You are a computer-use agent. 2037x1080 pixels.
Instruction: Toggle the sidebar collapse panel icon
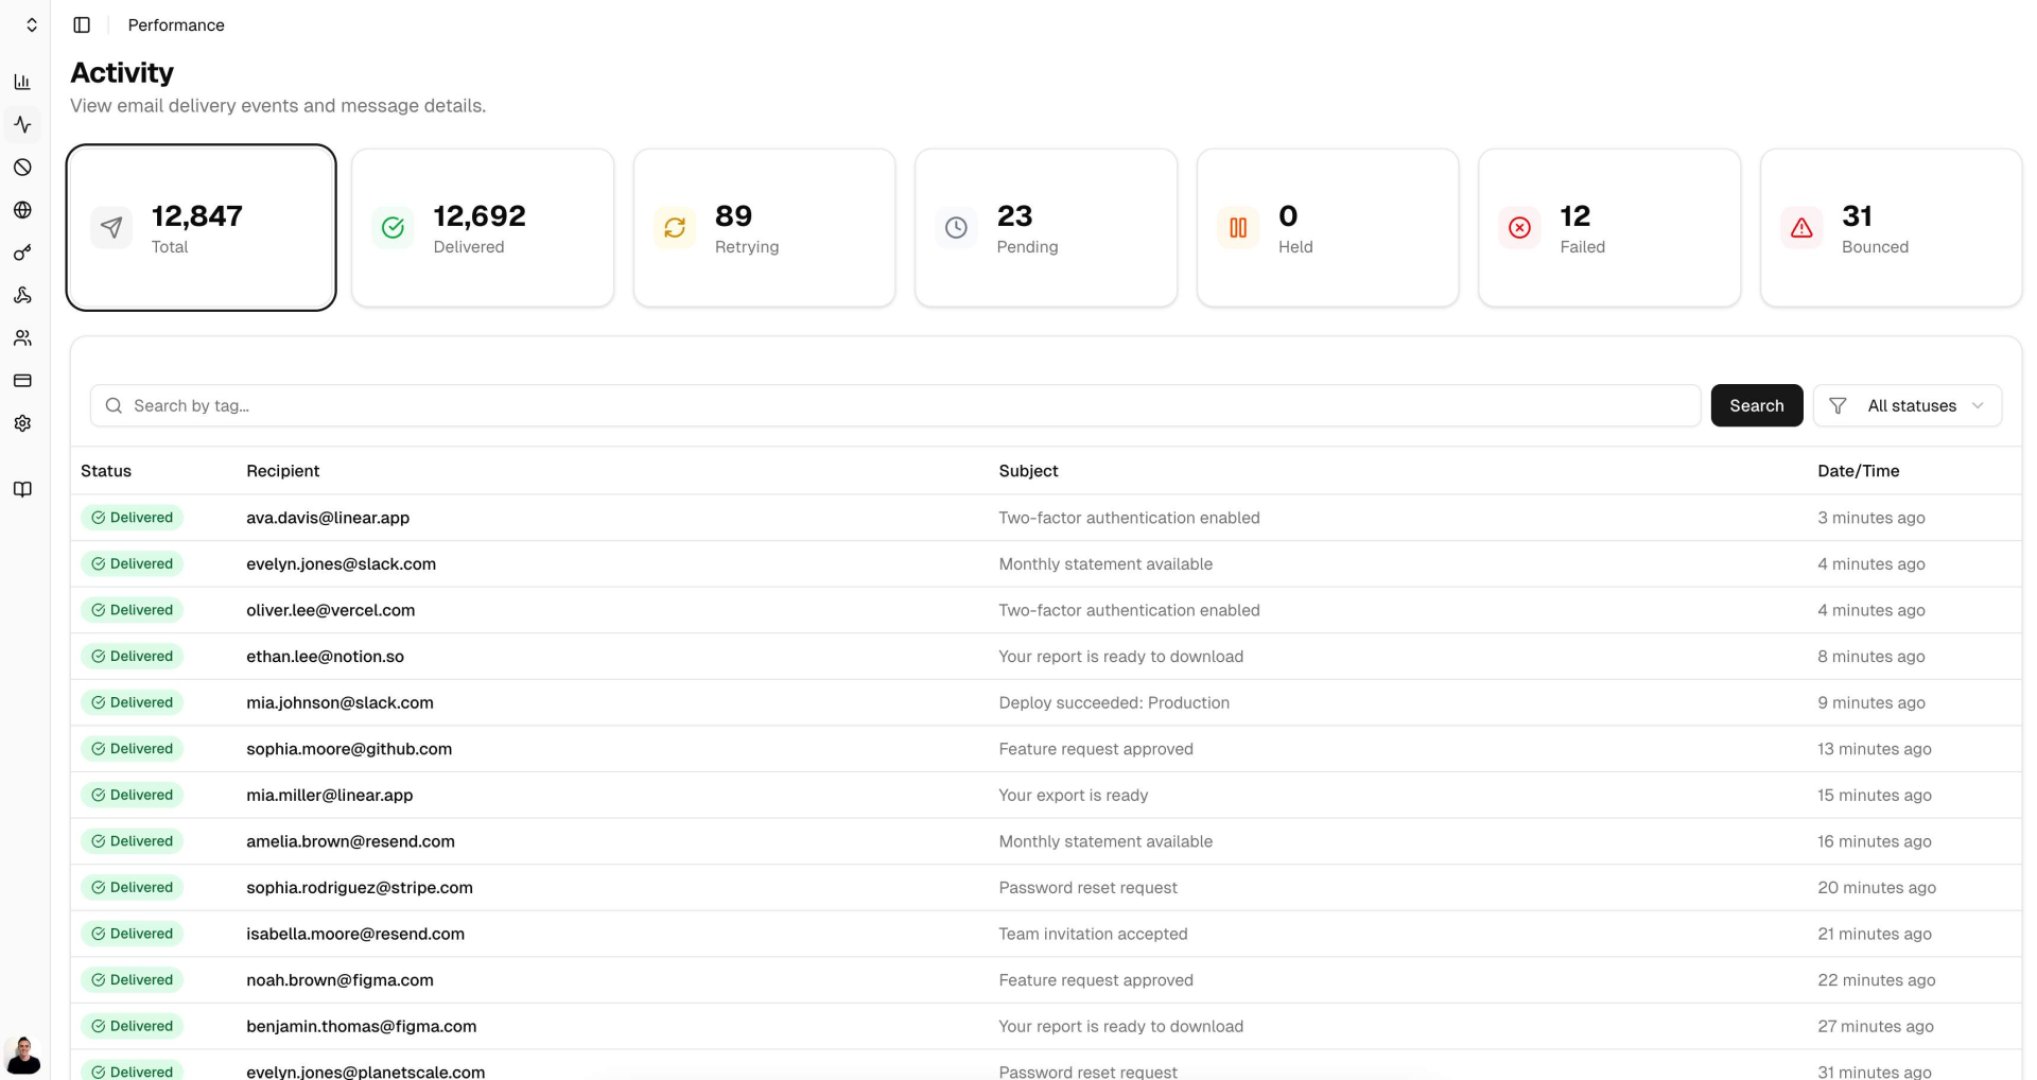coord(81,24)
